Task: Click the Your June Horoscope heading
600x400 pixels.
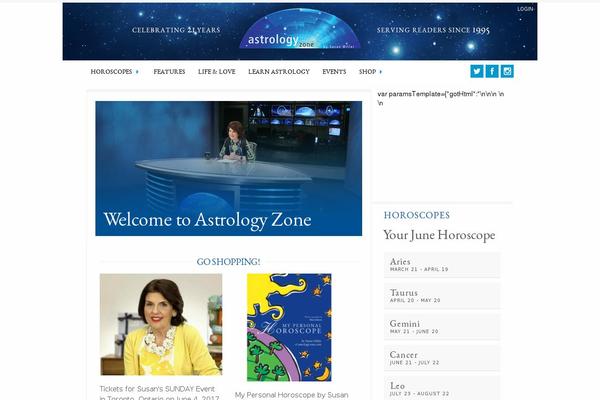Action: click(439, 235)
